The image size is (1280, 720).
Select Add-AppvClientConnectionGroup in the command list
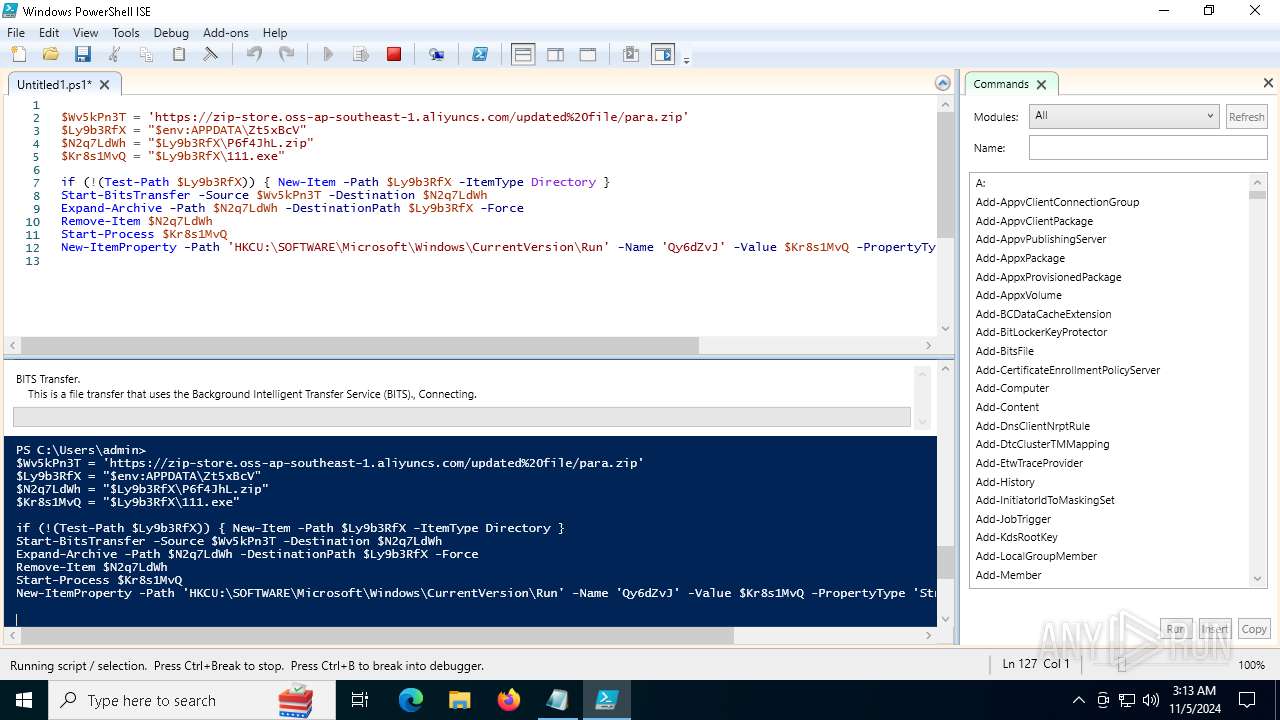click(1057, 202)
